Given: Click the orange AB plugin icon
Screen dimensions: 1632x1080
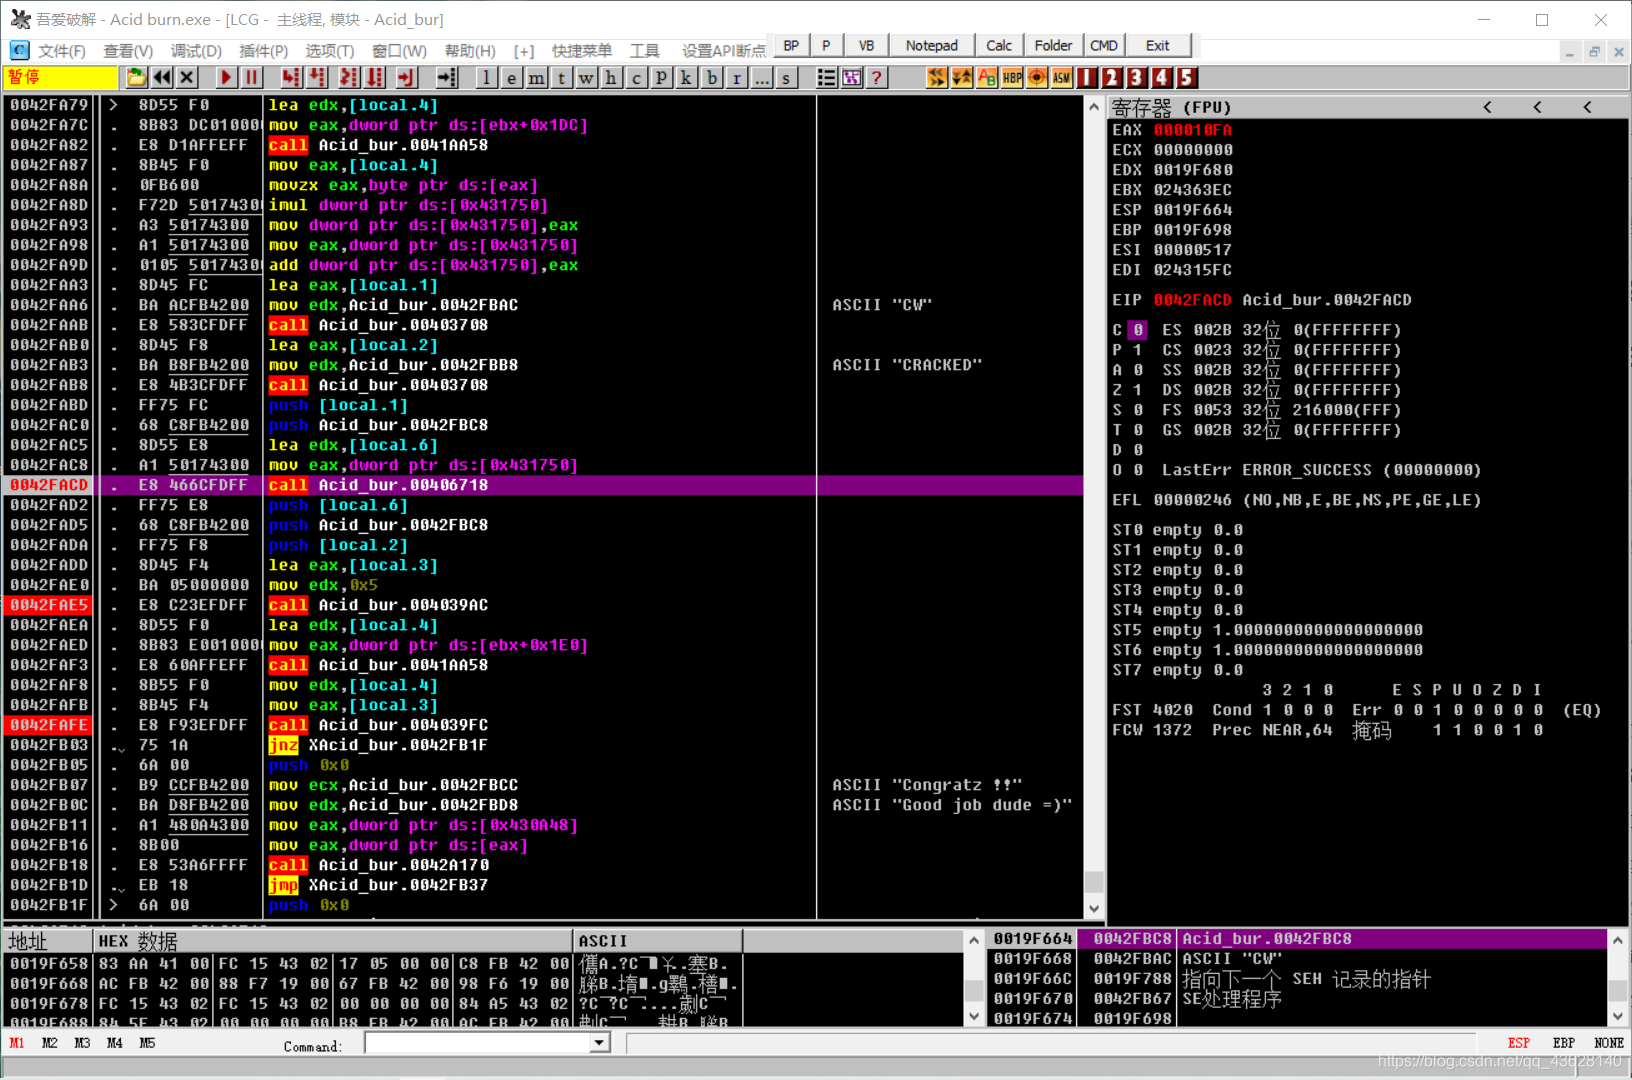Looking at the screenshot, I should (x=987, y=77).
